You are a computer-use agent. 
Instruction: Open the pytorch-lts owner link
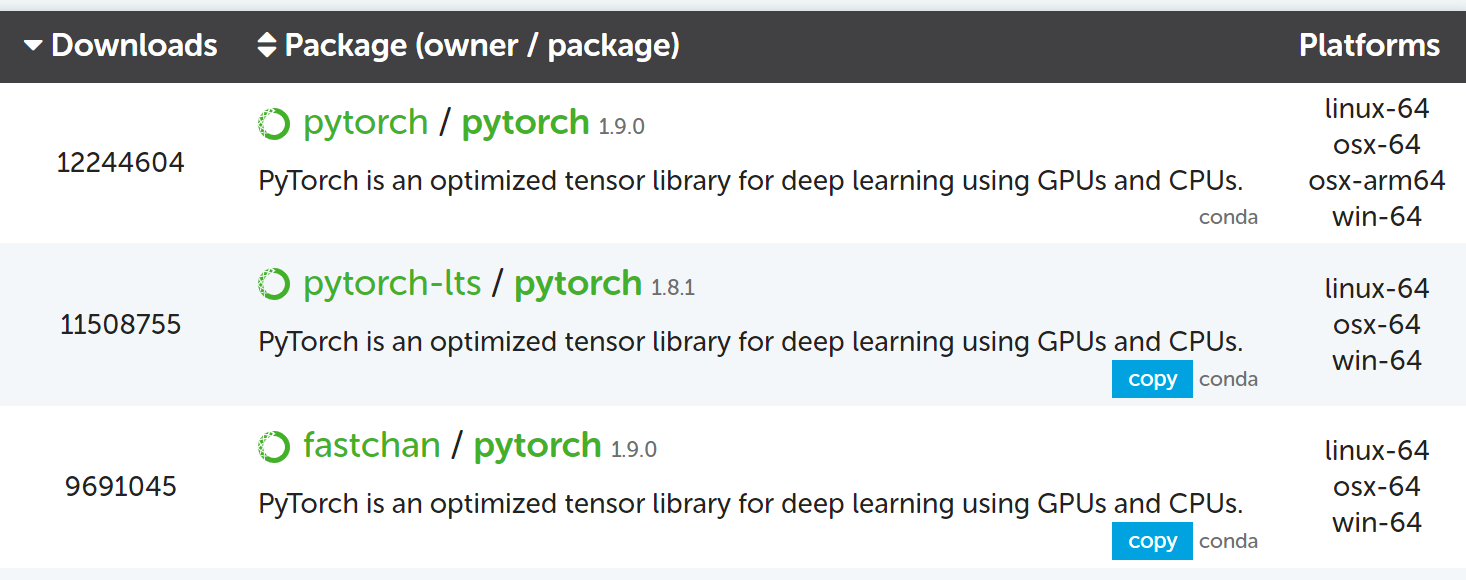tap(392, 284)
